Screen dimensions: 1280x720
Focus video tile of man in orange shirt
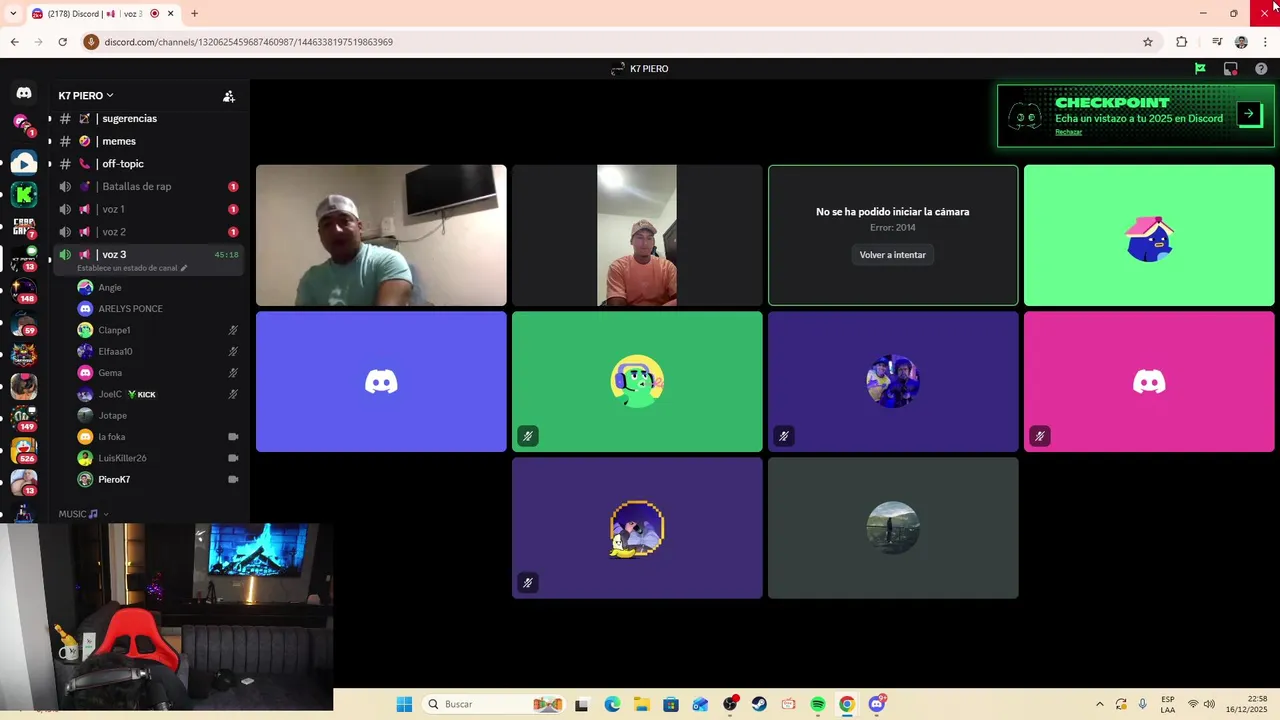pyautogui.click(x=637, y=235)
